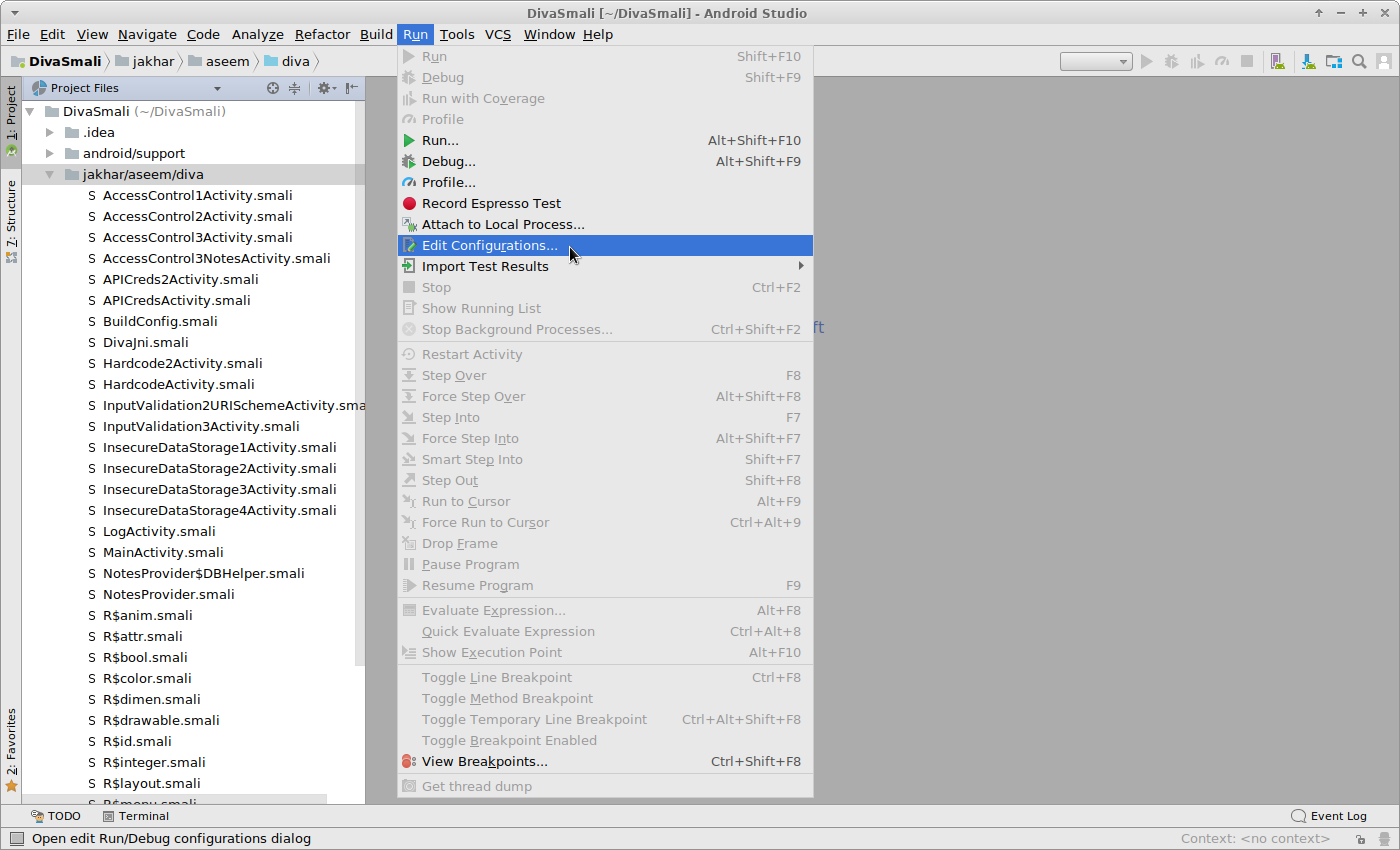
Task: Choose View Breakpoints from Run menu
Action: coord(484,761)
